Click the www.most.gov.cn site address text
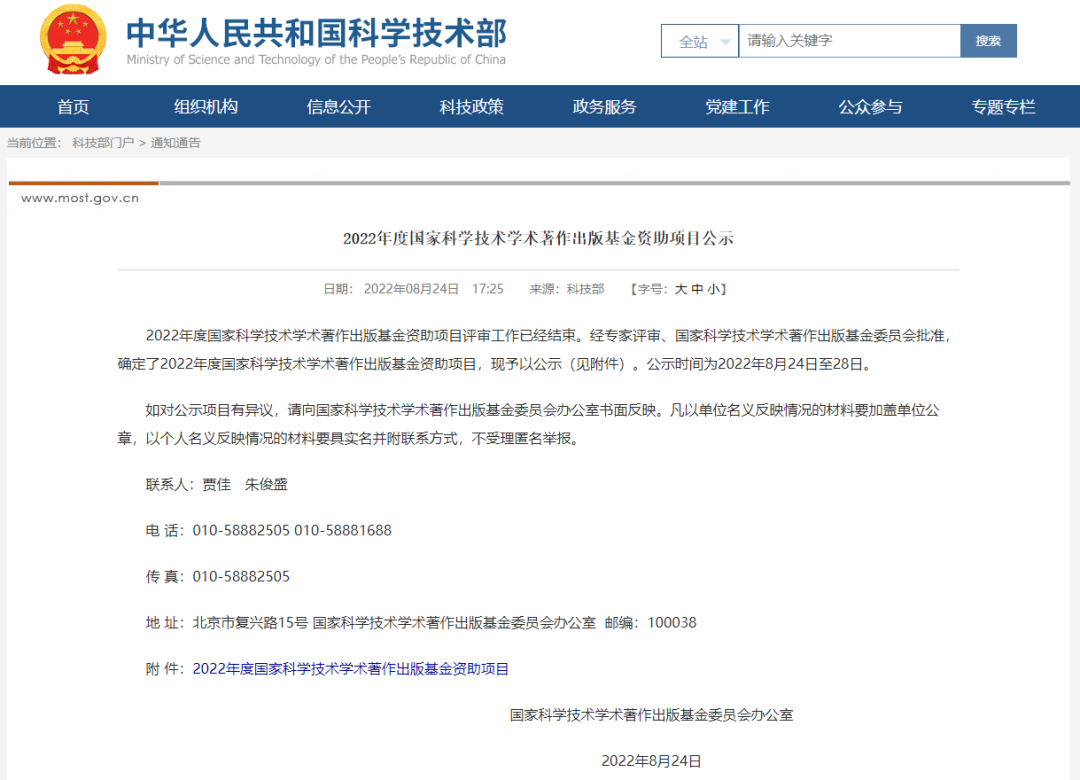 (x=80, y=198)
